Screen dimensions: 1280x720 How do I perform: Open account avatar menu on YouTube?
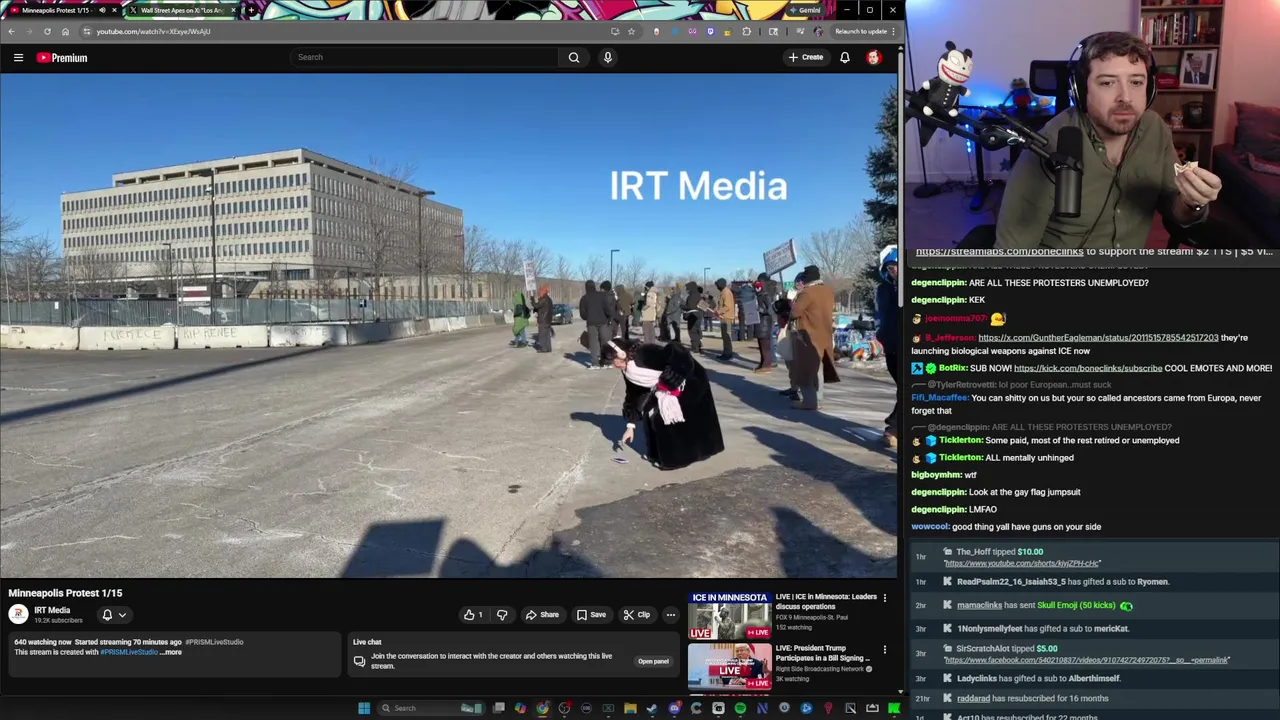[874, 57]
